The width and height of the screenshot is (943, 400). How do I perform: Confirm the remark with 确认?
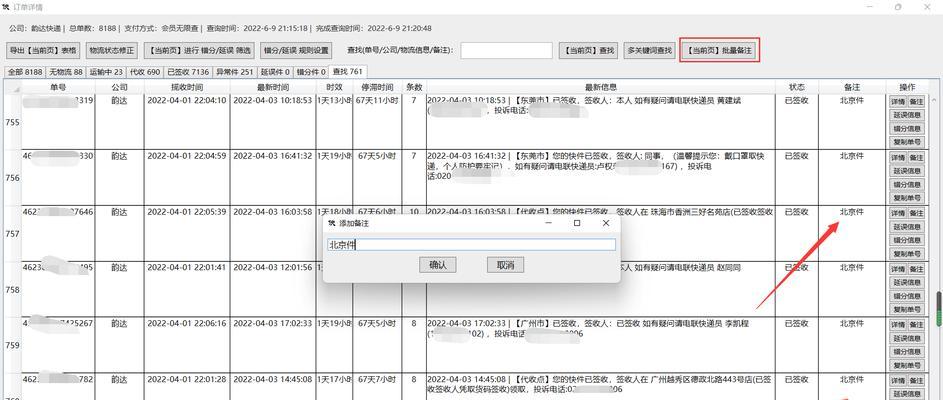[x=438, y=265]
